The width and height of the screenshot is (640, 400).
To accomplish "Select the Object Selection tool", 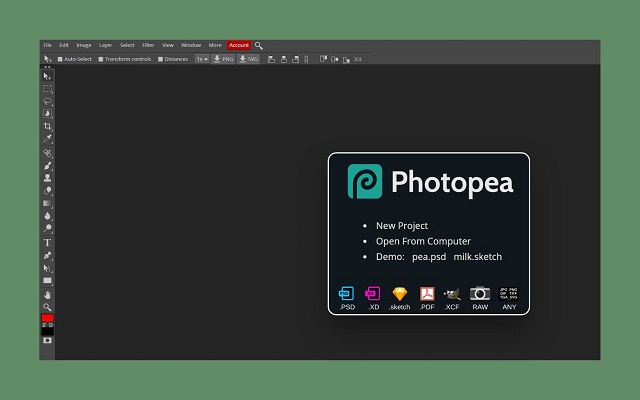I will click(x=47, y=114).
